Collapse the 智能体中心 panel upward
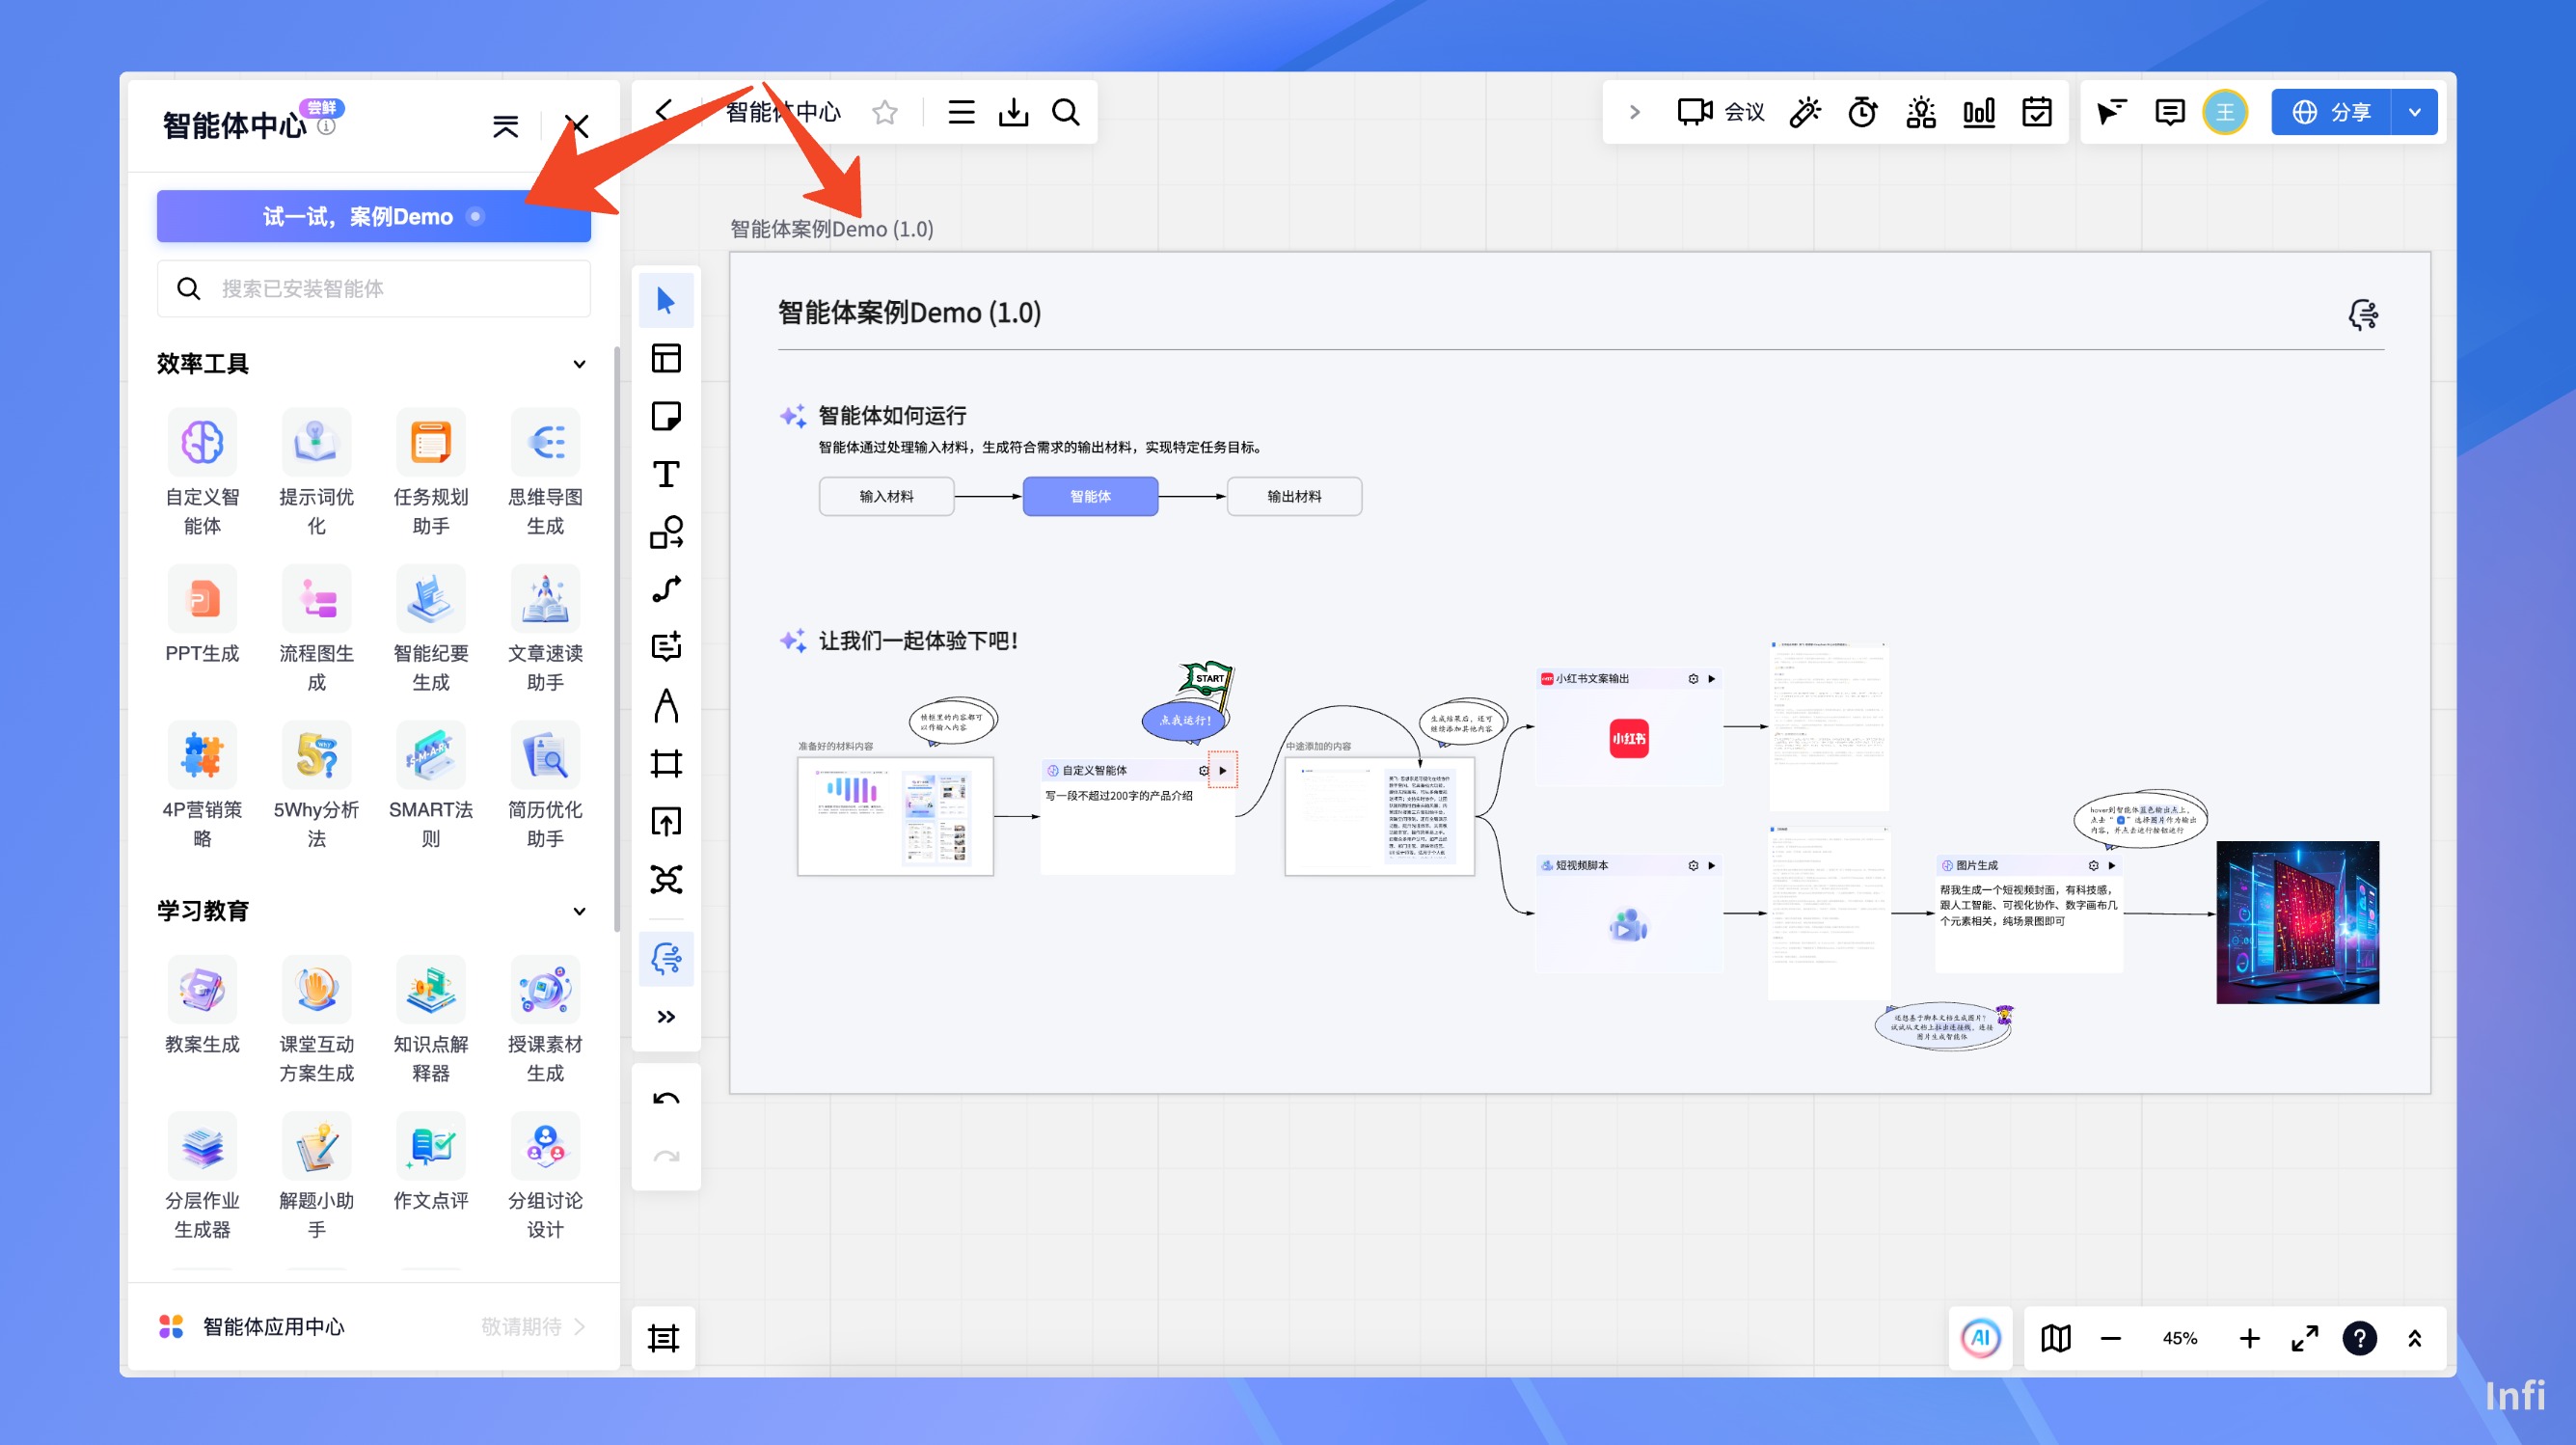 [x=506, y=126]
